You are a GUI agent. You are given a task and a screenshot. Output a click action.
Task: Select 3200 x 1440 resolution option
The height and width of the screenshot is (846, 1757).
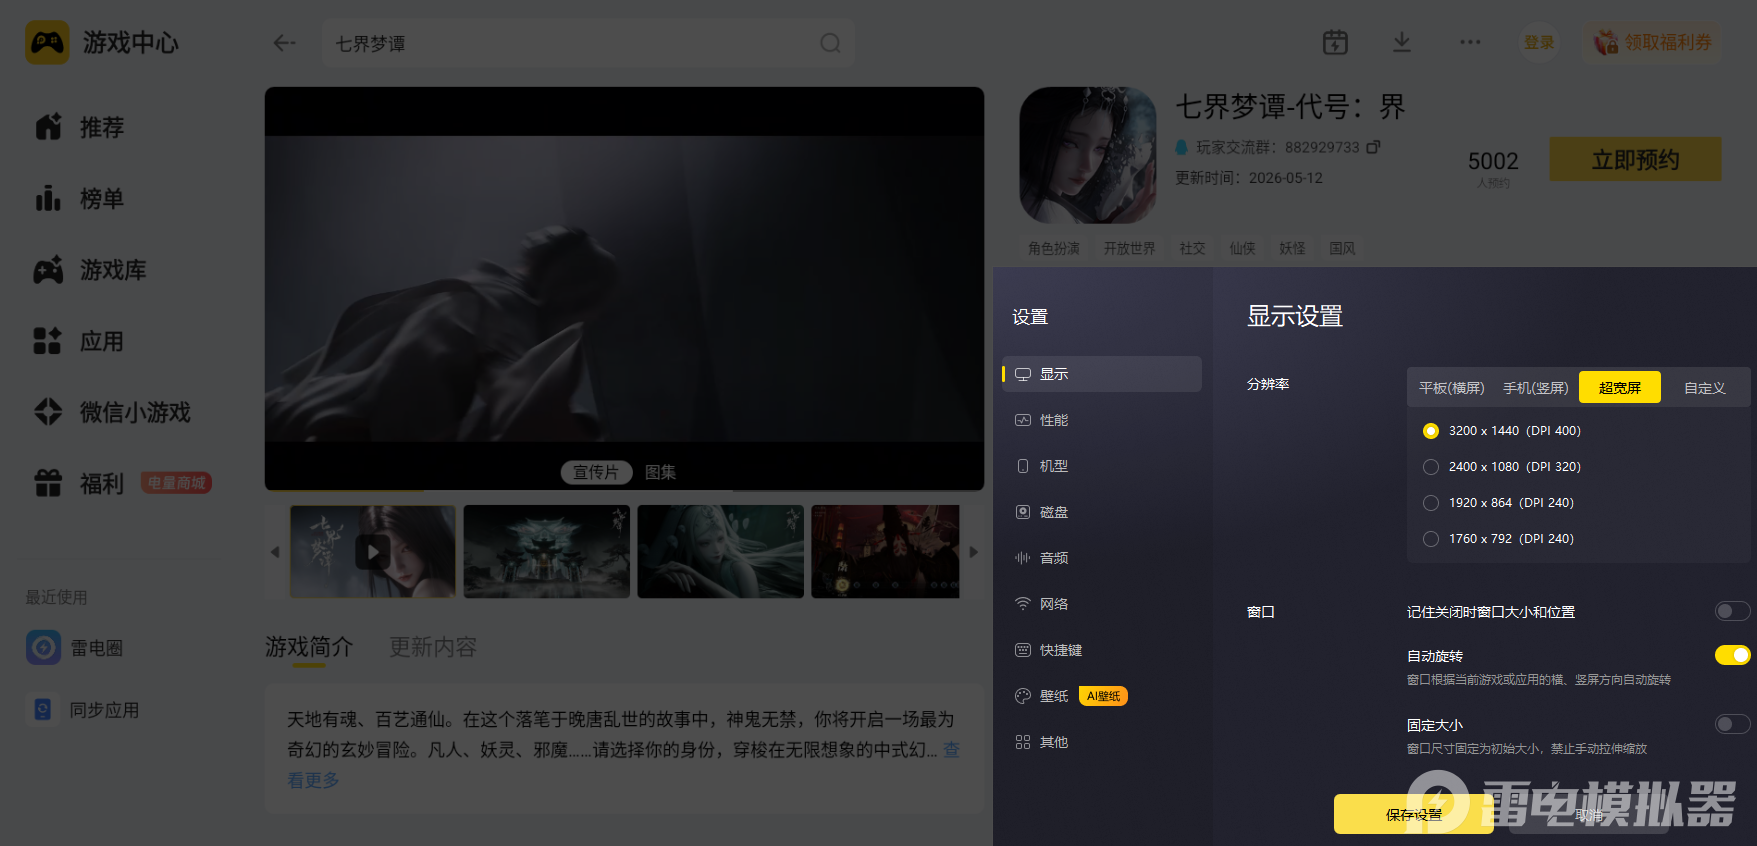[x=1502, y=431]
